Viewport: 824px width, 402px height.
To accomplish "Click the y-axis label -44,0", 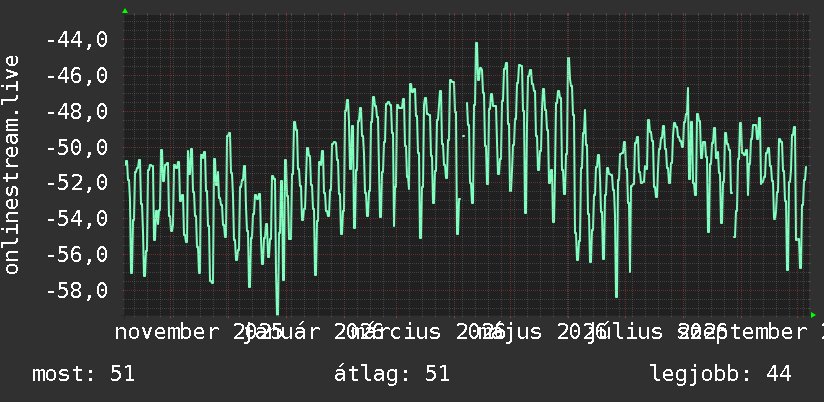I will point(77,39).
